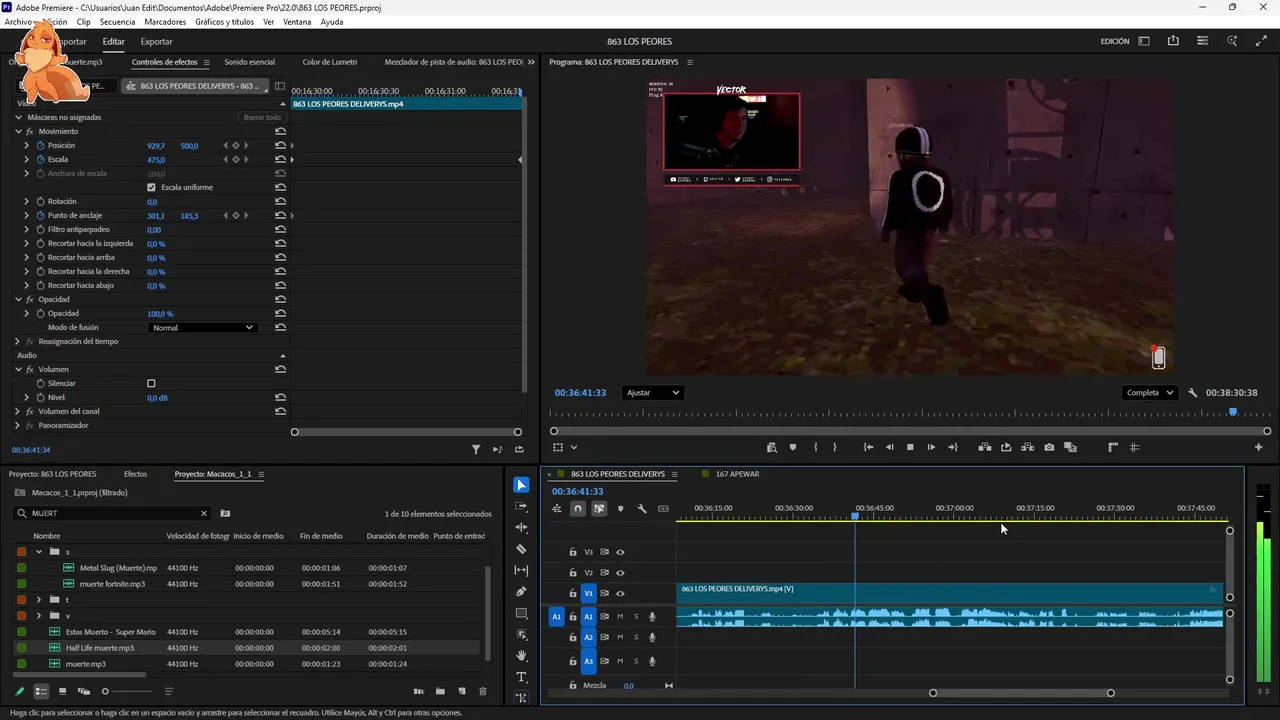1280x720 pixels.
Task: Switch to the Color de Lumetri tab
Action: (330, 62)
